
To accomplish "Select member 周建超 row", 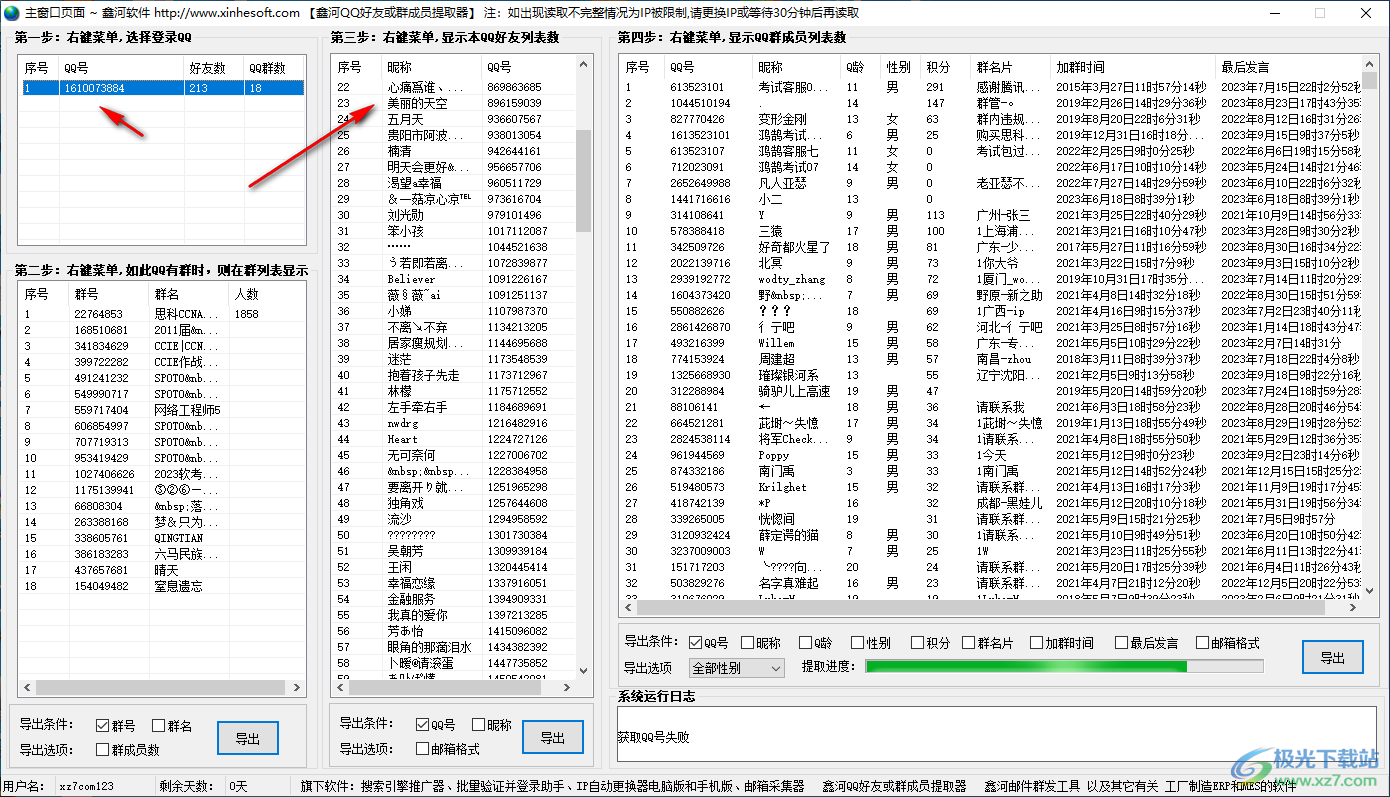I will (990, 359).
